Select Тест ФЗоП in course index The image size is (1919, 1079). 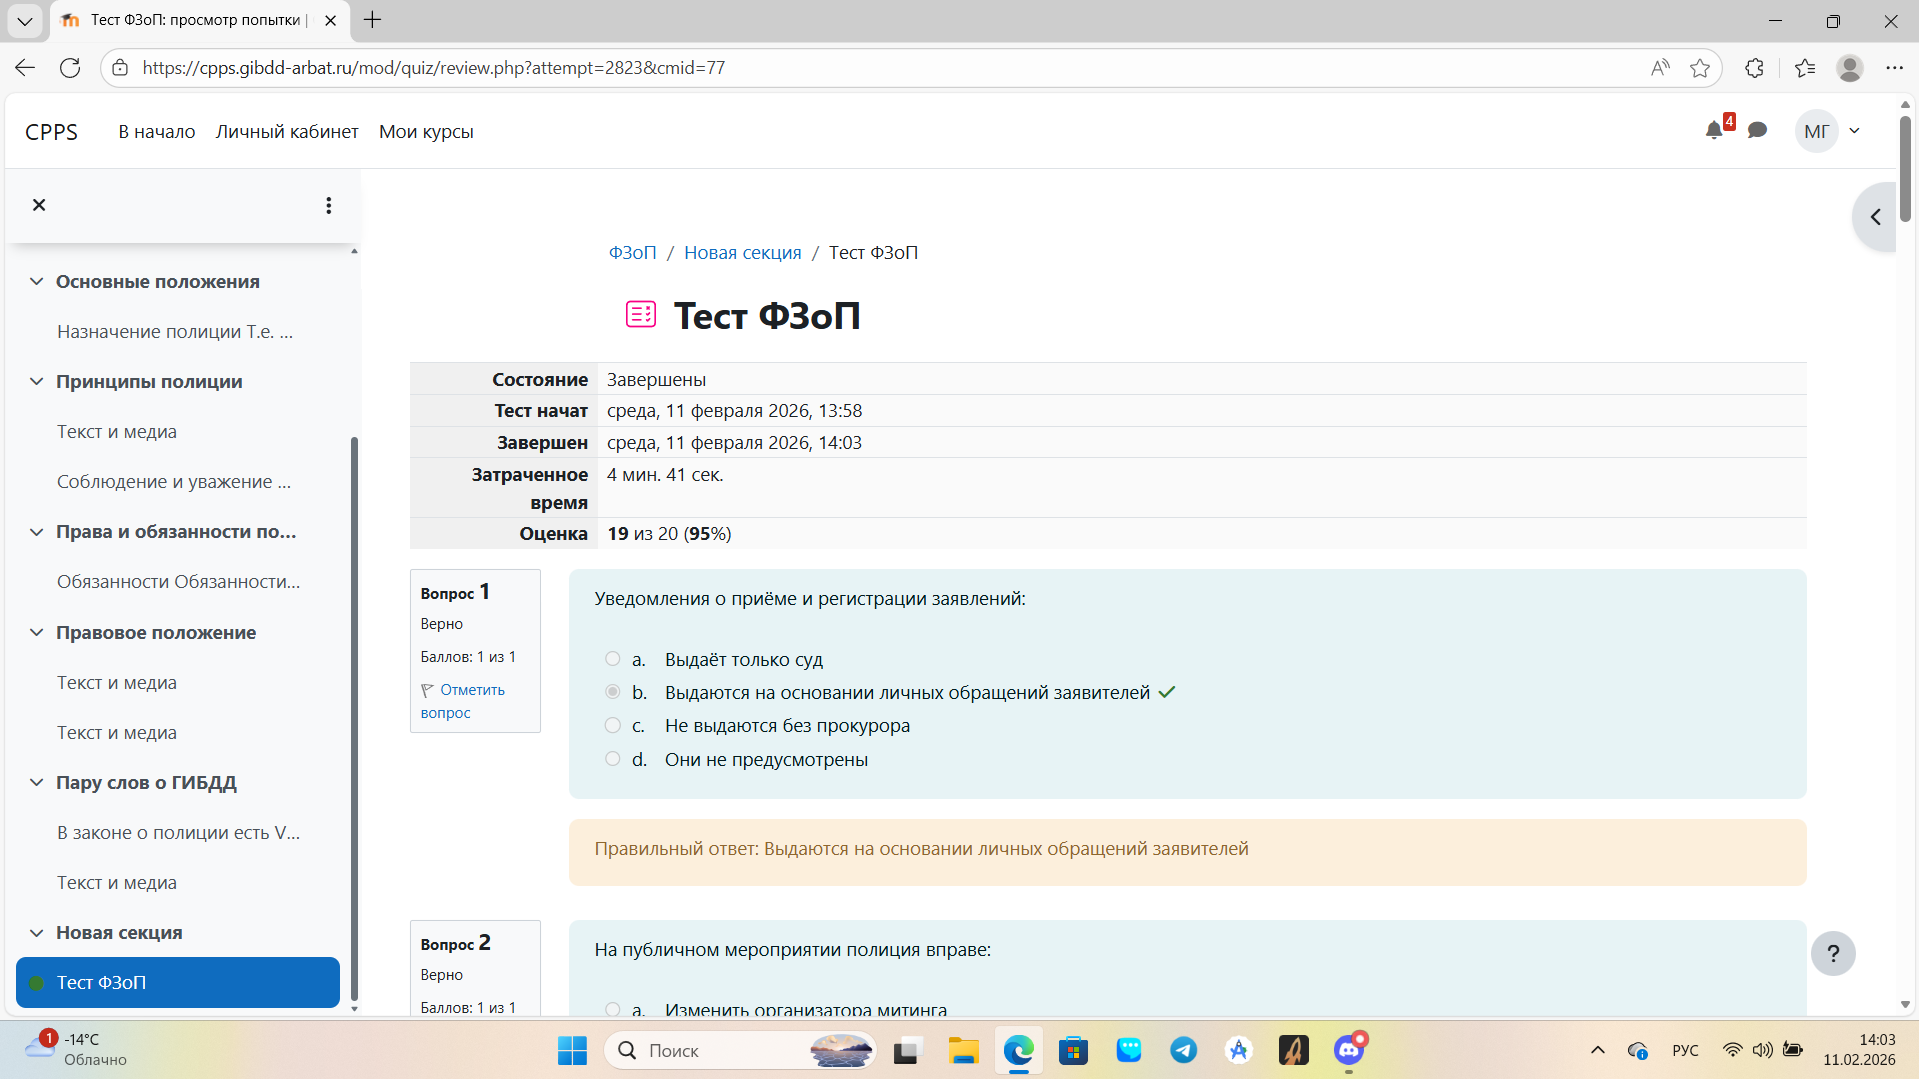pos(178,983)
